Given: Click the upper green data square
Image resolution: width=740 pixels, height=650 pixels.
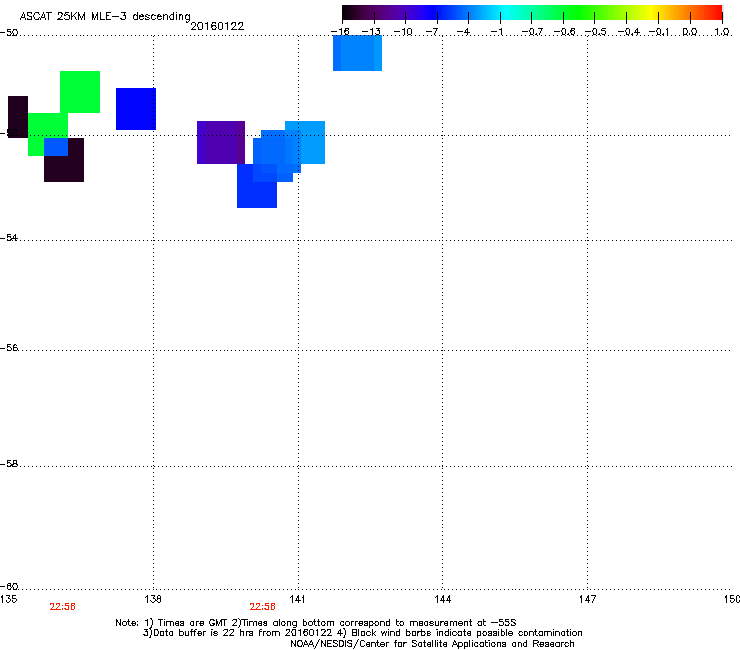Looking at the screenshot, I should [80, 92].
